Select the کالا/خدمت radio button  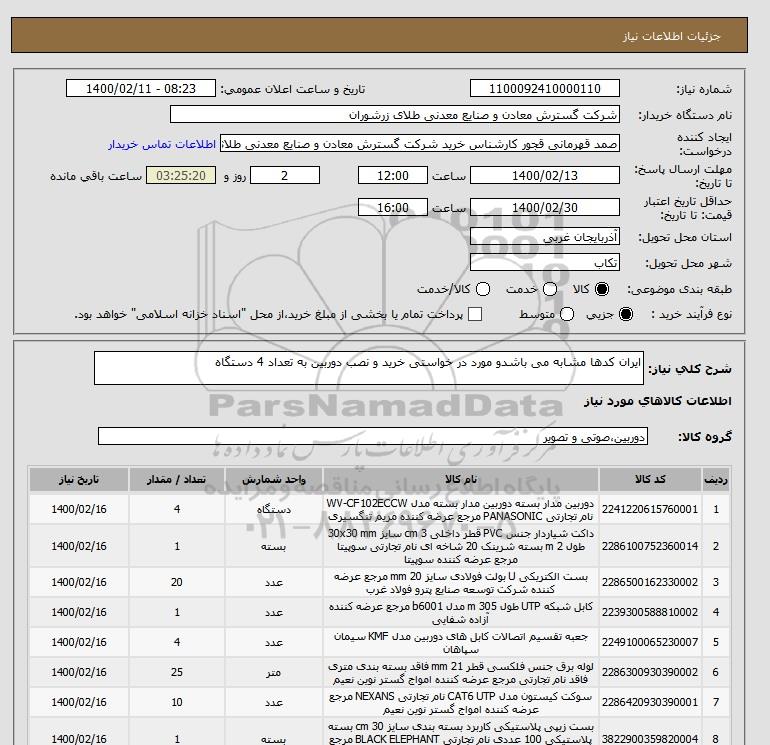(483, 289)
